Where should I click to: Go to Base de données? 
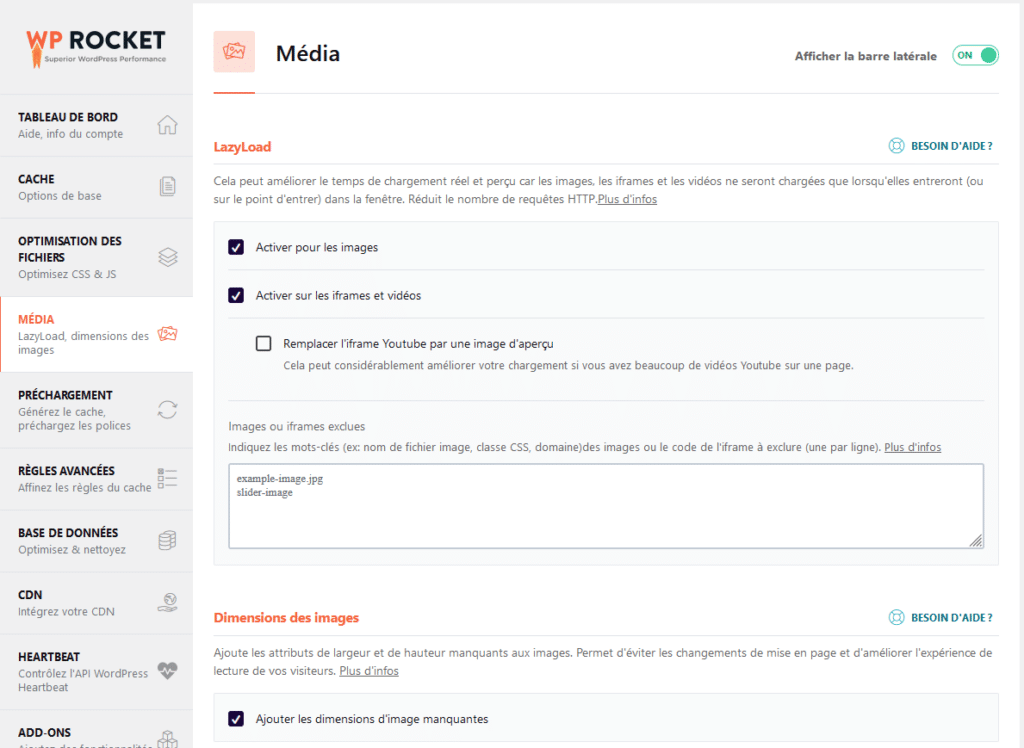coord(96,540)
